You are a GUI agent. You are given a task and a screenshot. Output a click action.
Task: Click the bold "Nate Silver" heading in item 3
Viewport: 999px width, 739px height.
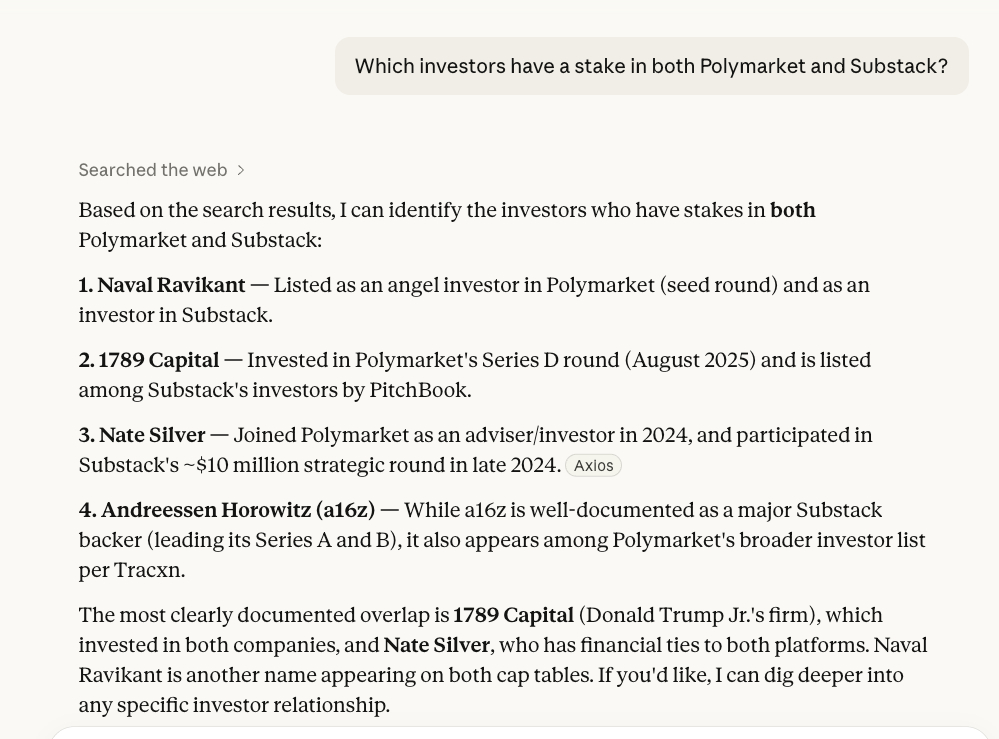click(x=152, y=436)
